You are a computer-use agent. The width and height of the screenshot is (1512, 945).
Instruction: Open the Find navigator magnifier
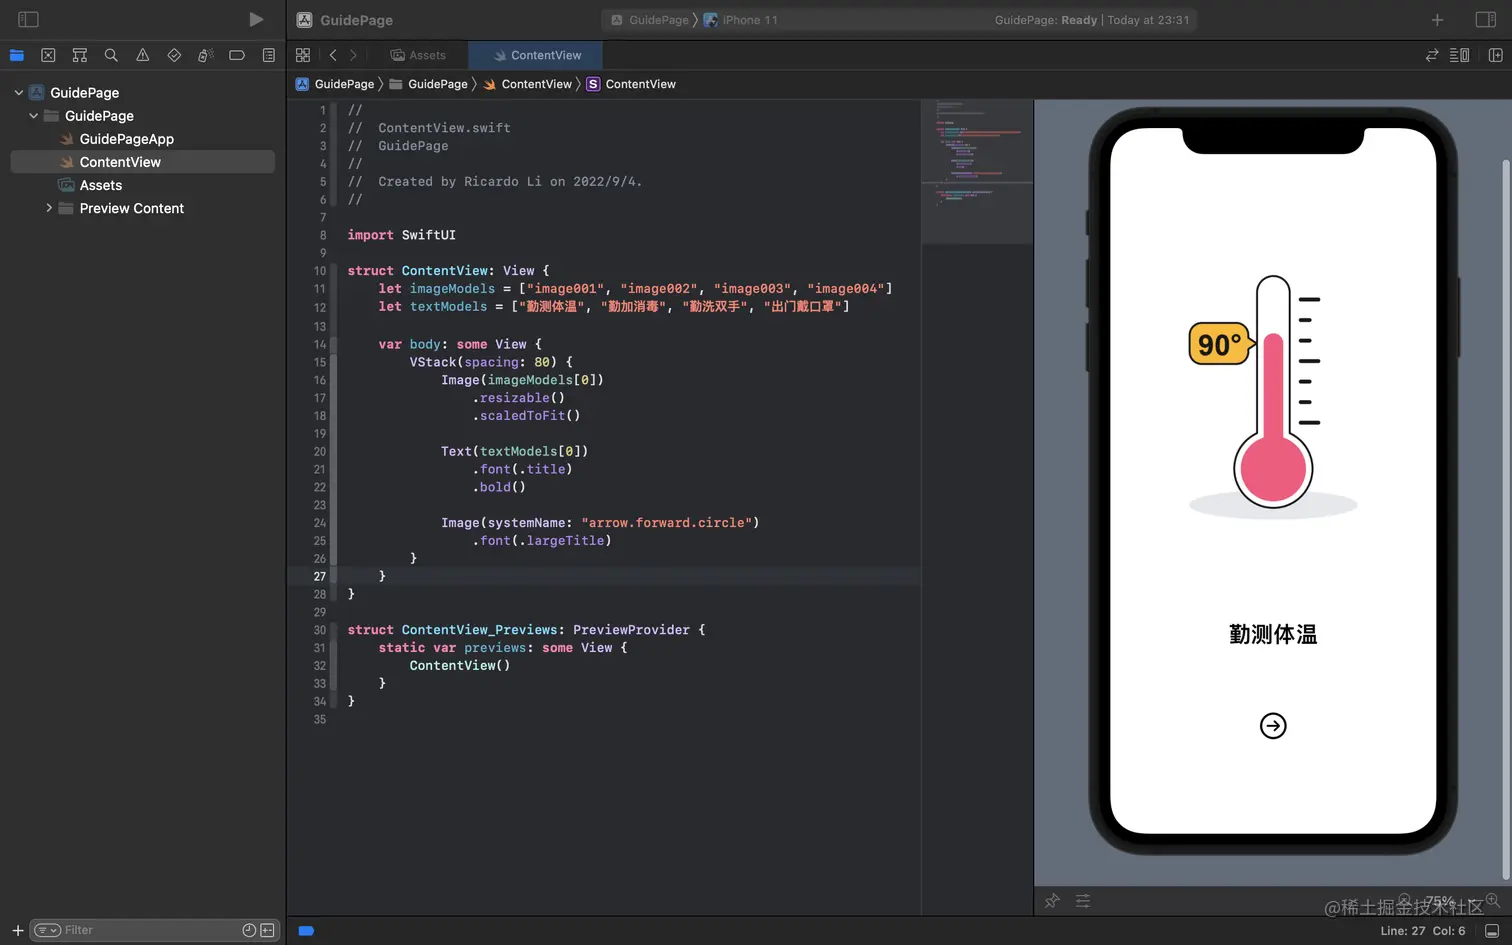(x=111, y=55)
